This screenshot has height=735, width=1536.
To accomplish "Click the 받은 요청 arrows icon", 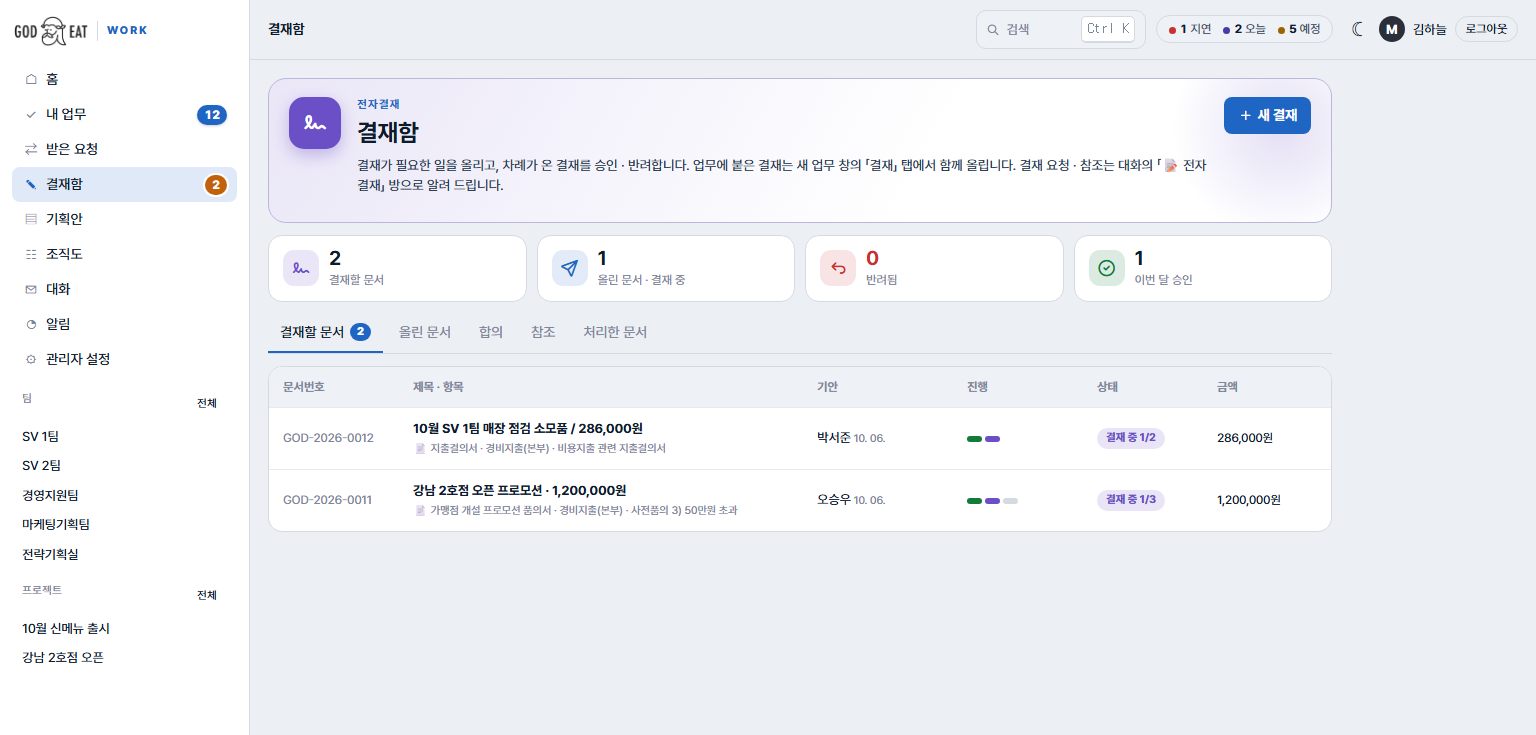I will pos(31,149).
